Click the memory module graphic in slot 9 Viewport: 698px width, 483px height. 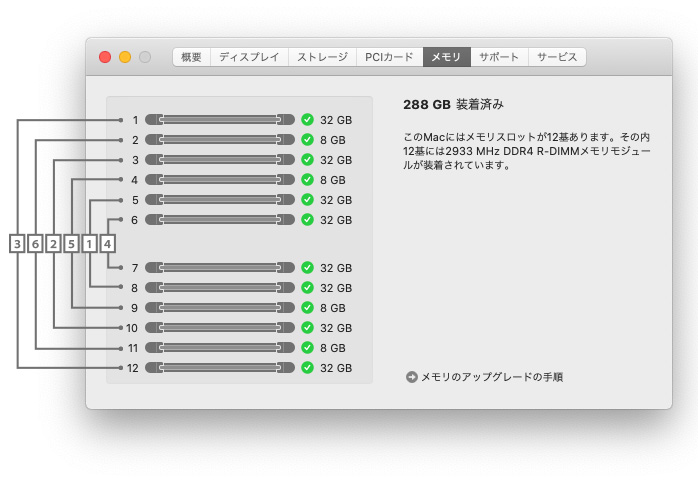[x=220, y=308]
